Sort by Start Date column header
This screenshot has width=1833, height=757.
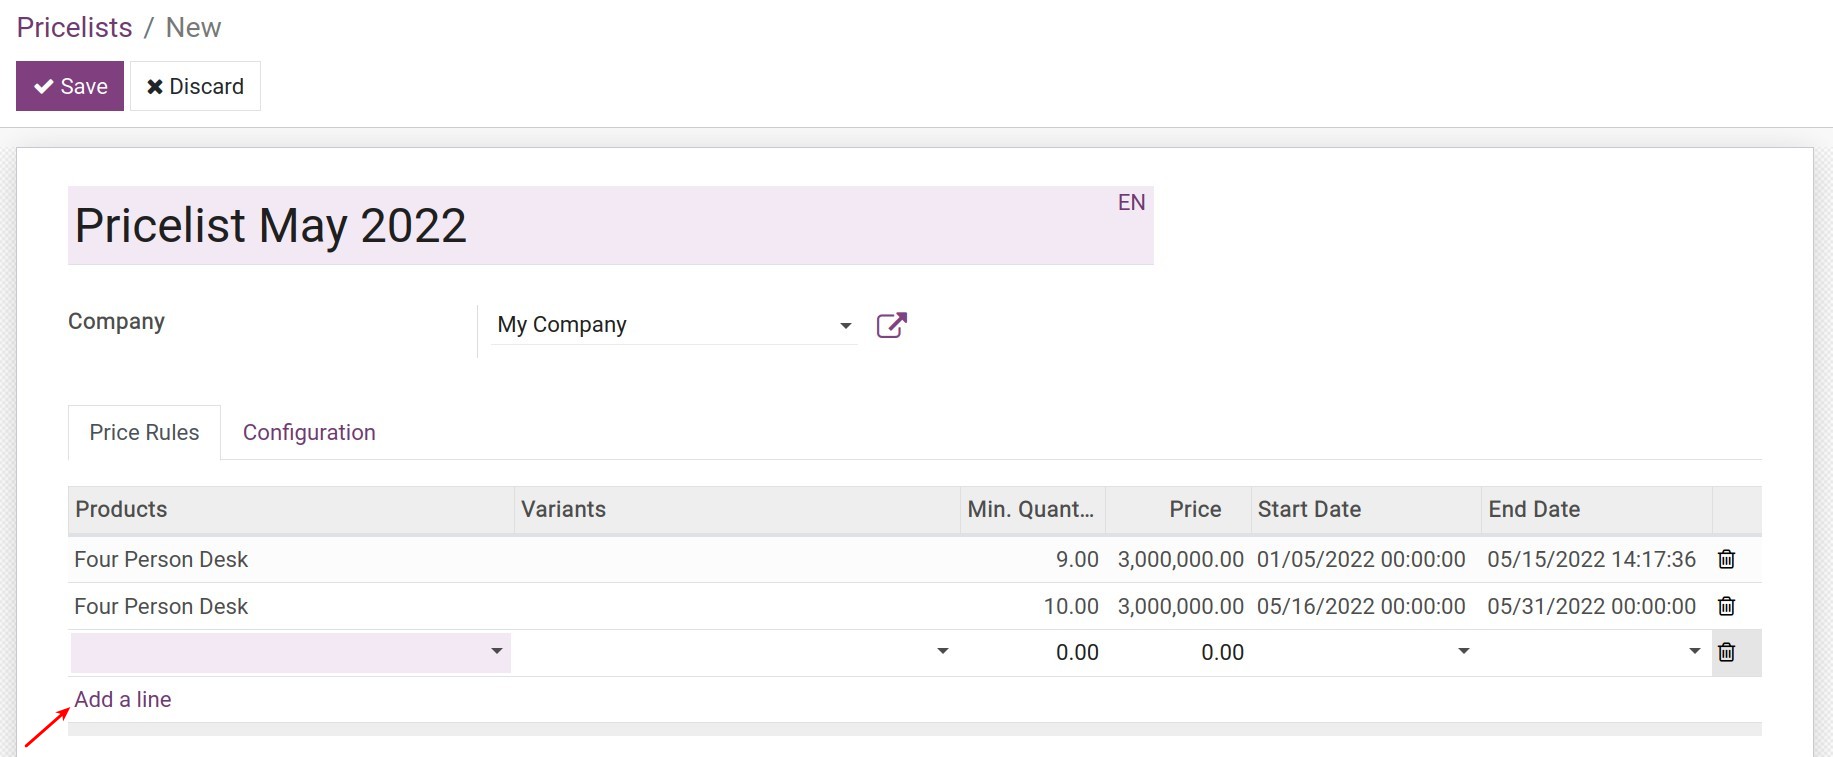pyautogui.click(x=1366, y=510)
